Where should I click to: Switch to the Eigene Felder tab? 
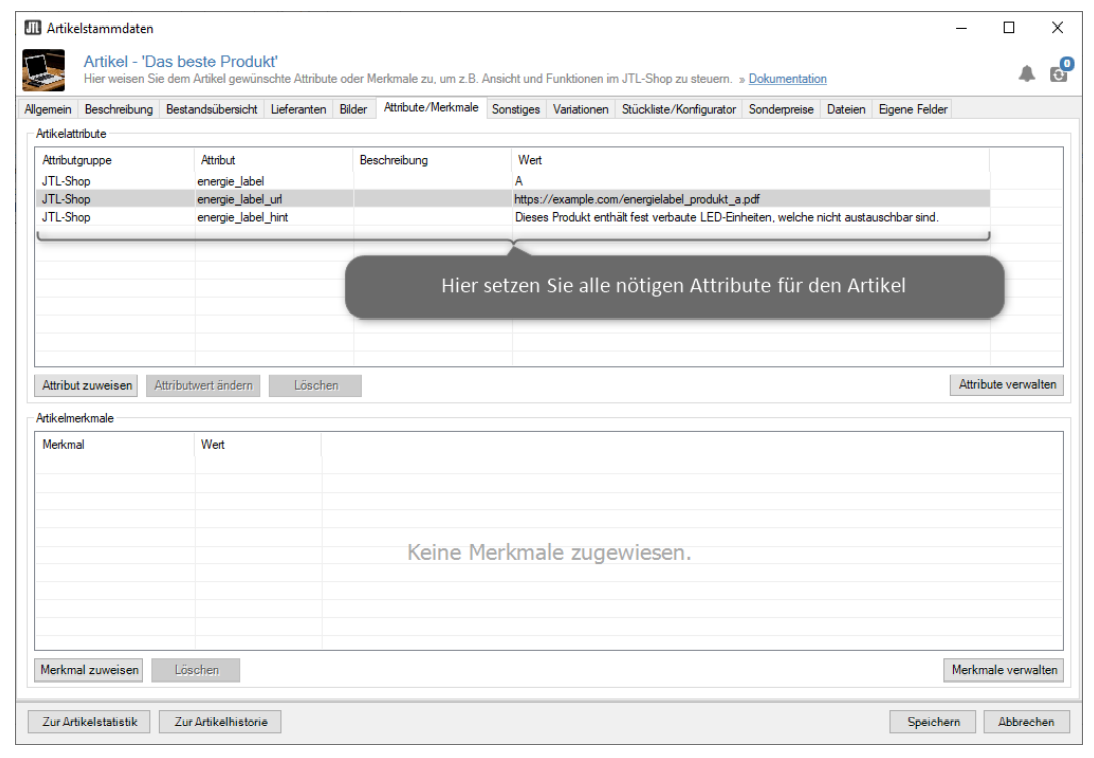pos(913,109)
